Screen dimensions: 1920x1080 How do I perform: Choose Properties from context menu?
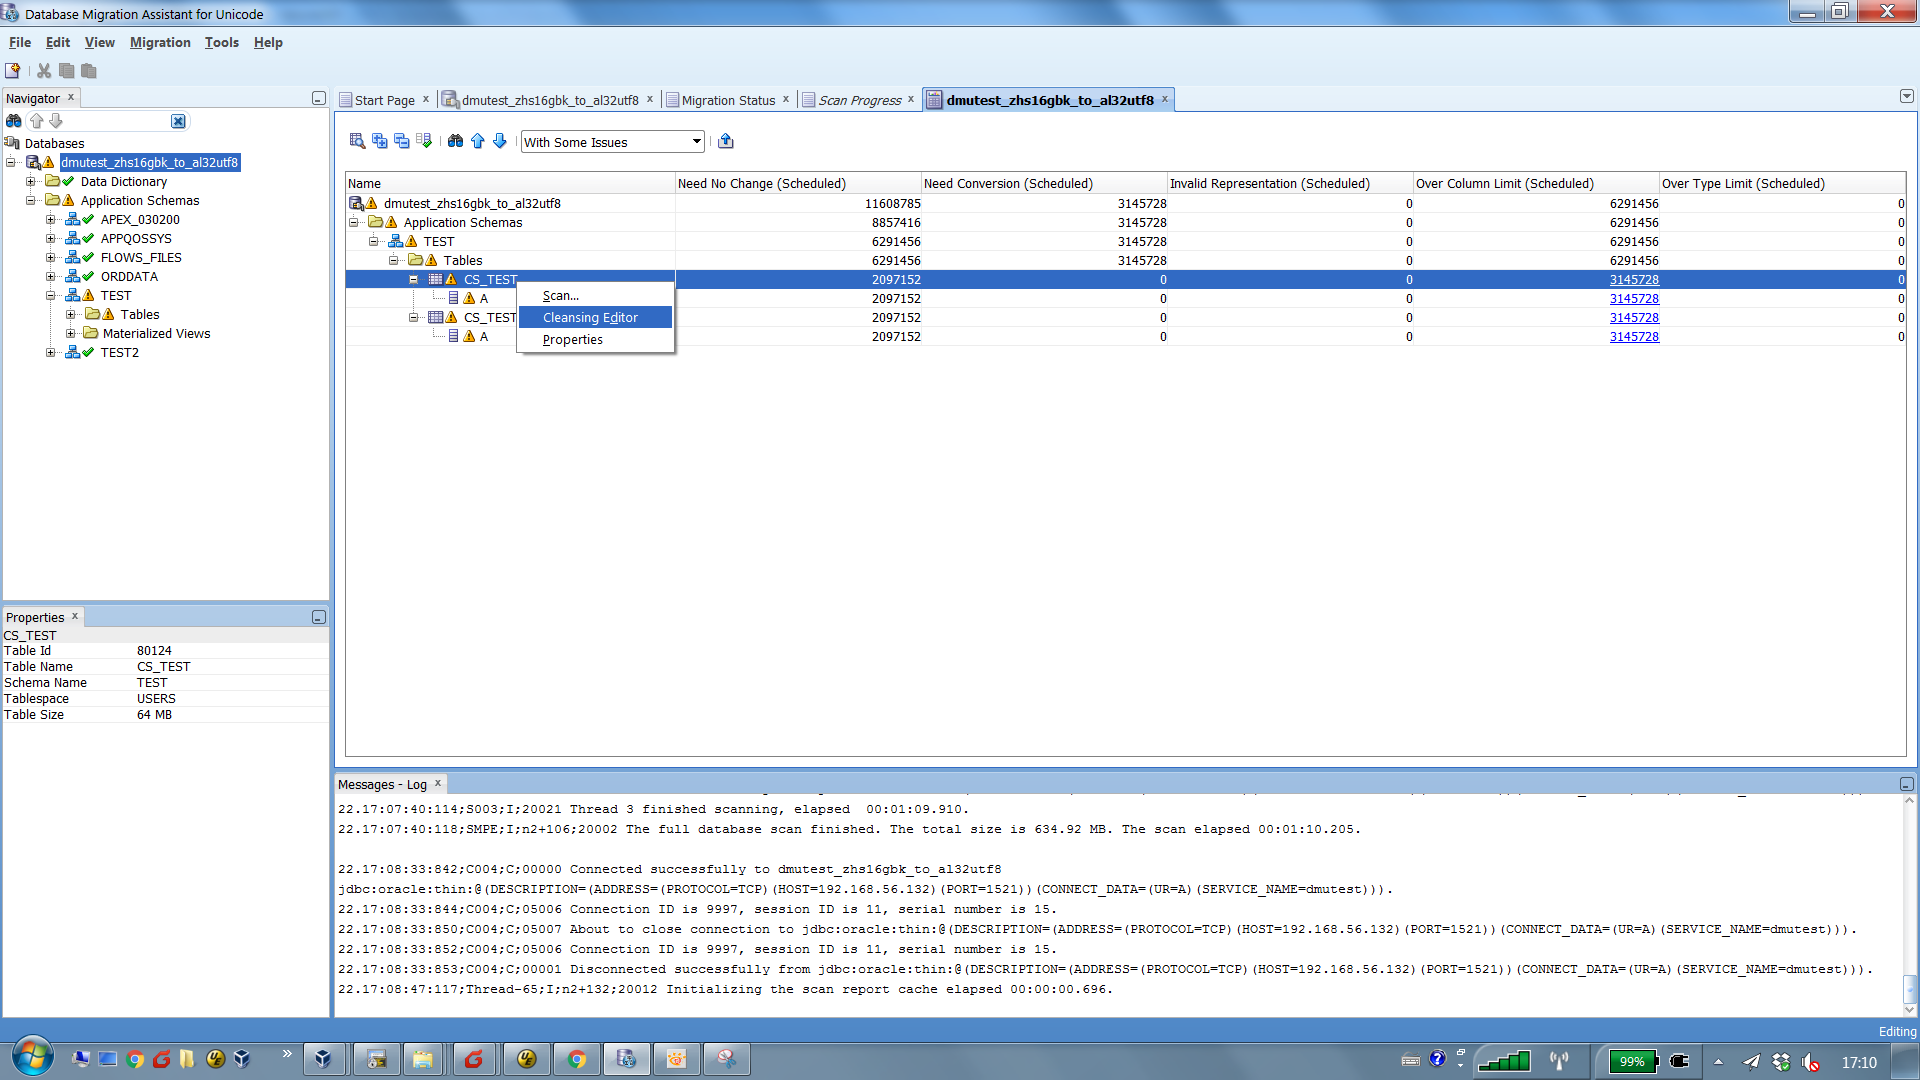(595, 339)
